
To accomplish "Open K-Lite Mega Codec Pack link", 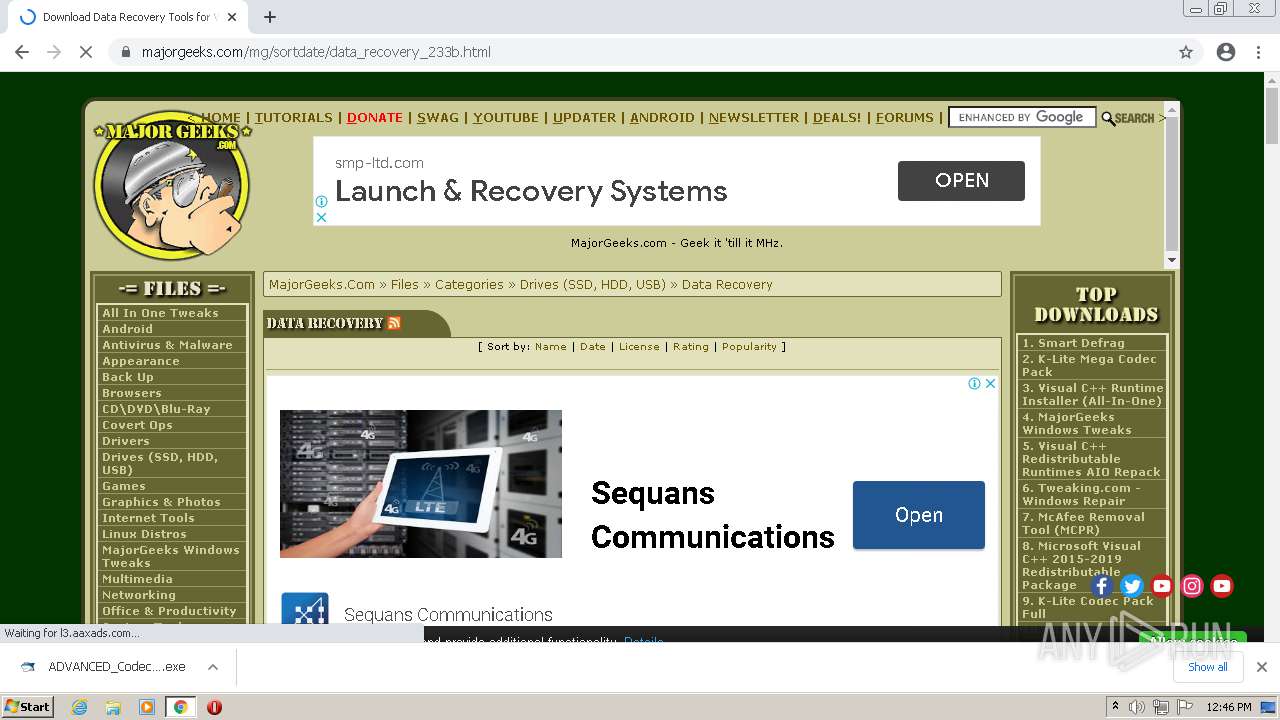I will (x=1092, y=365).
